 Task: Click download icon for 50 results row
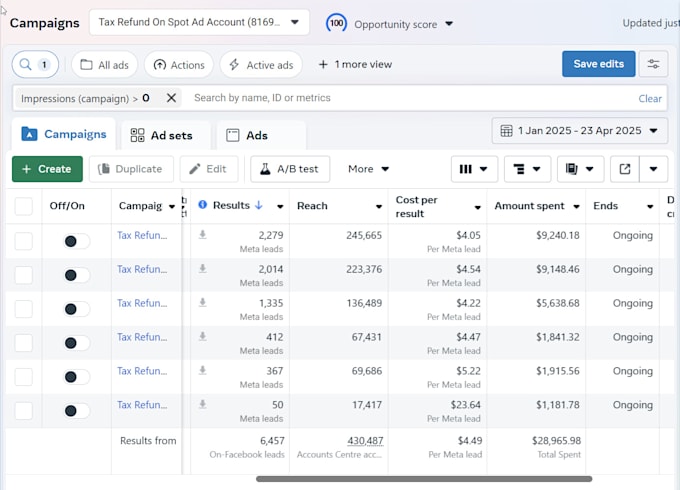[203, 404]
